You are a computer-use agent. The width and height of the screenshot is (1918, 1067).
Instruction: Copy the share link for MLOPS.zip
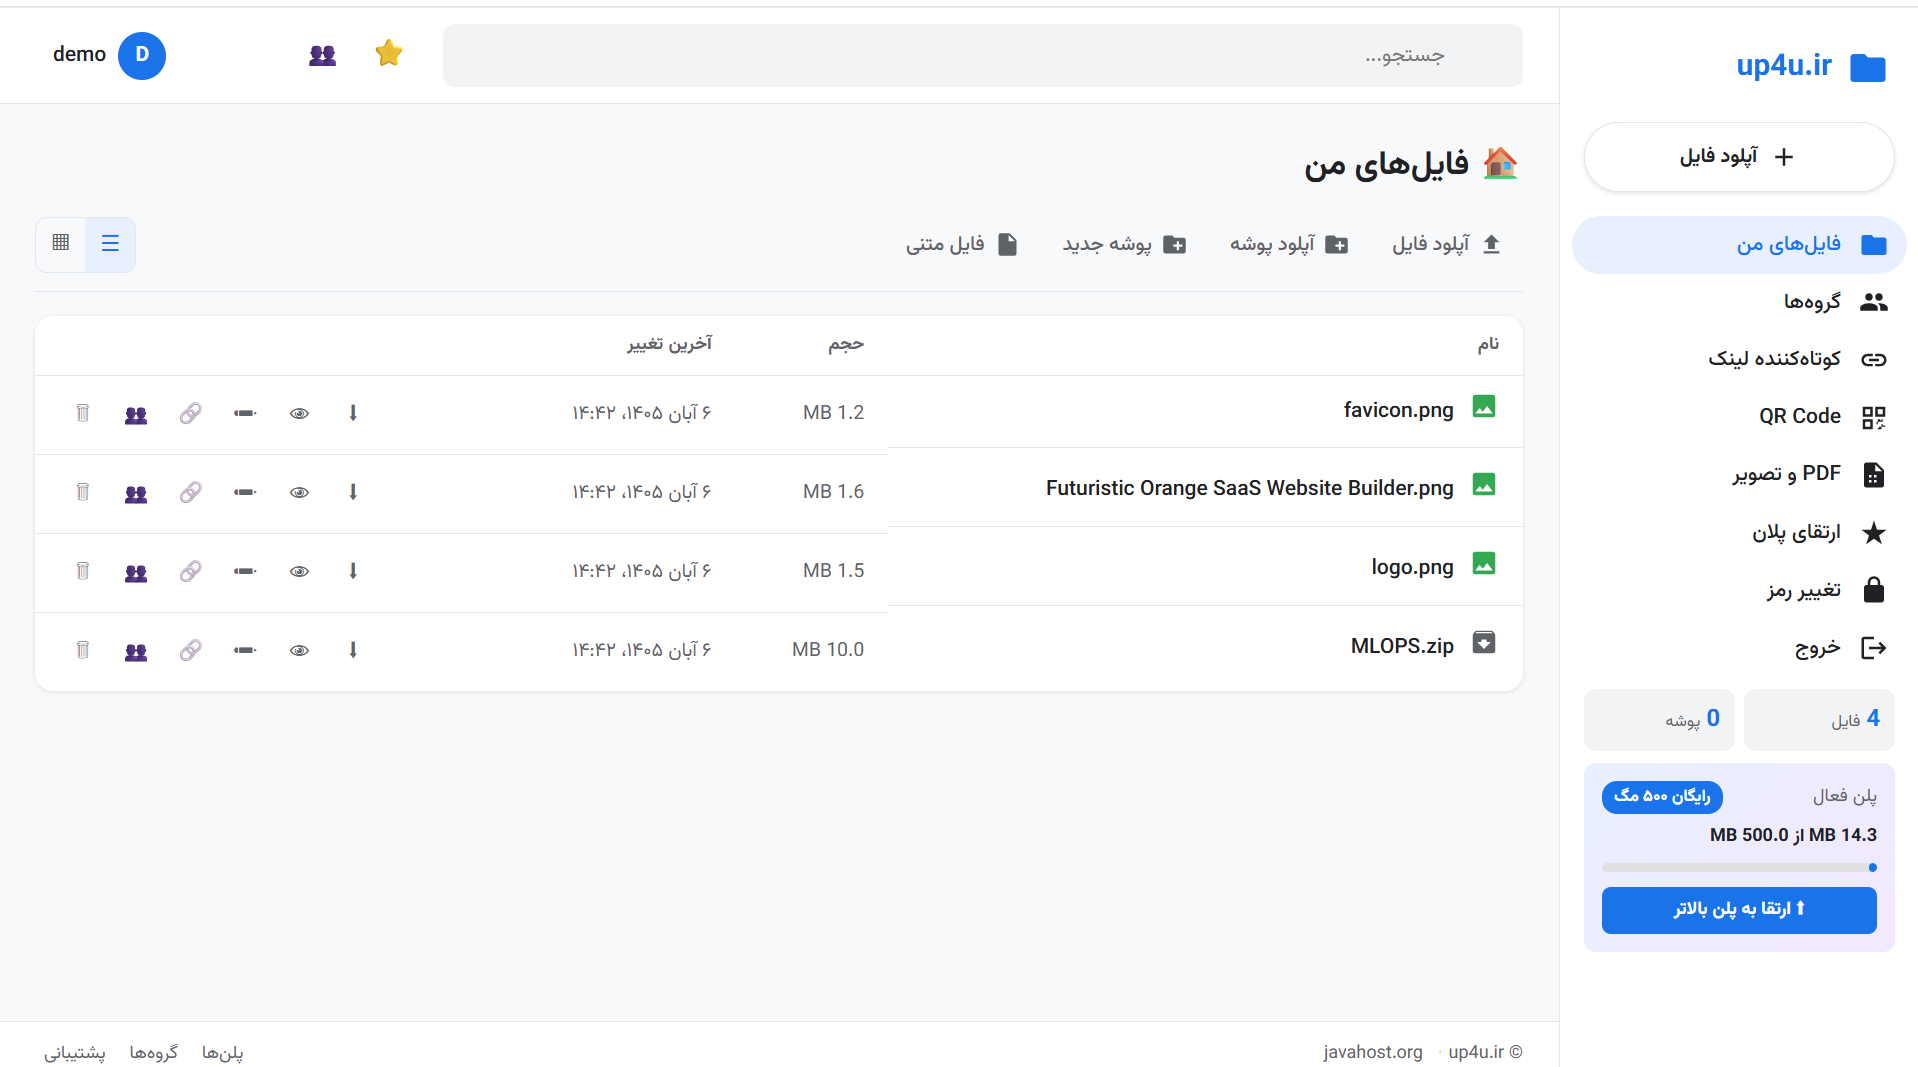point(190,650)
